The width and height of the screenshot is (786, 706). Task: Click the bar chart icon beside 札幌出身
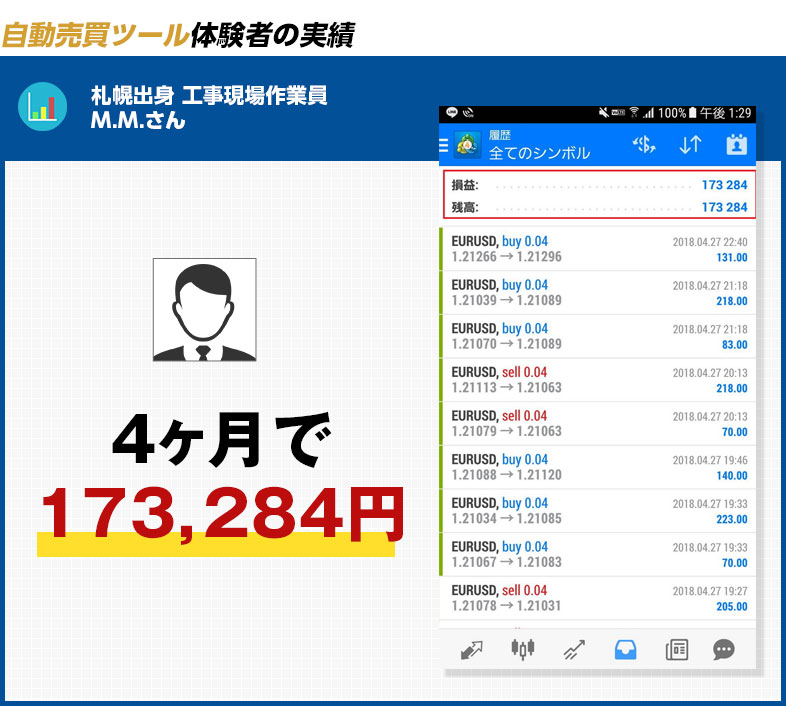point(43,106)
